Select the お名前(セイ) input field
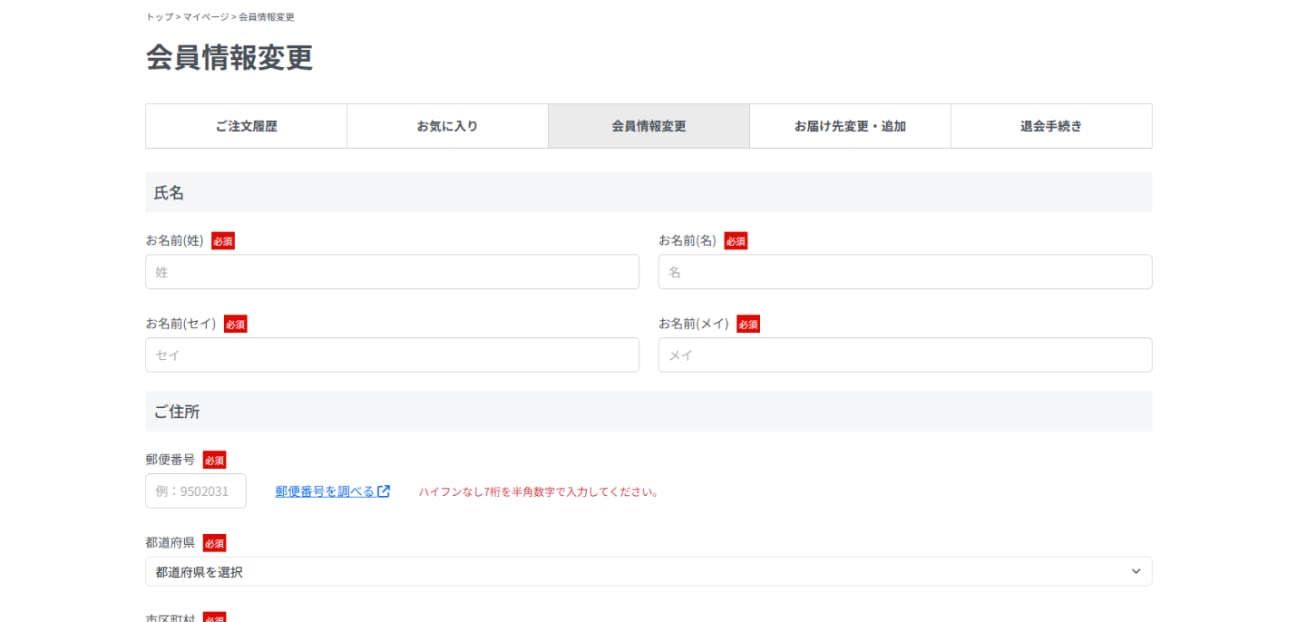 pos(392,355)
